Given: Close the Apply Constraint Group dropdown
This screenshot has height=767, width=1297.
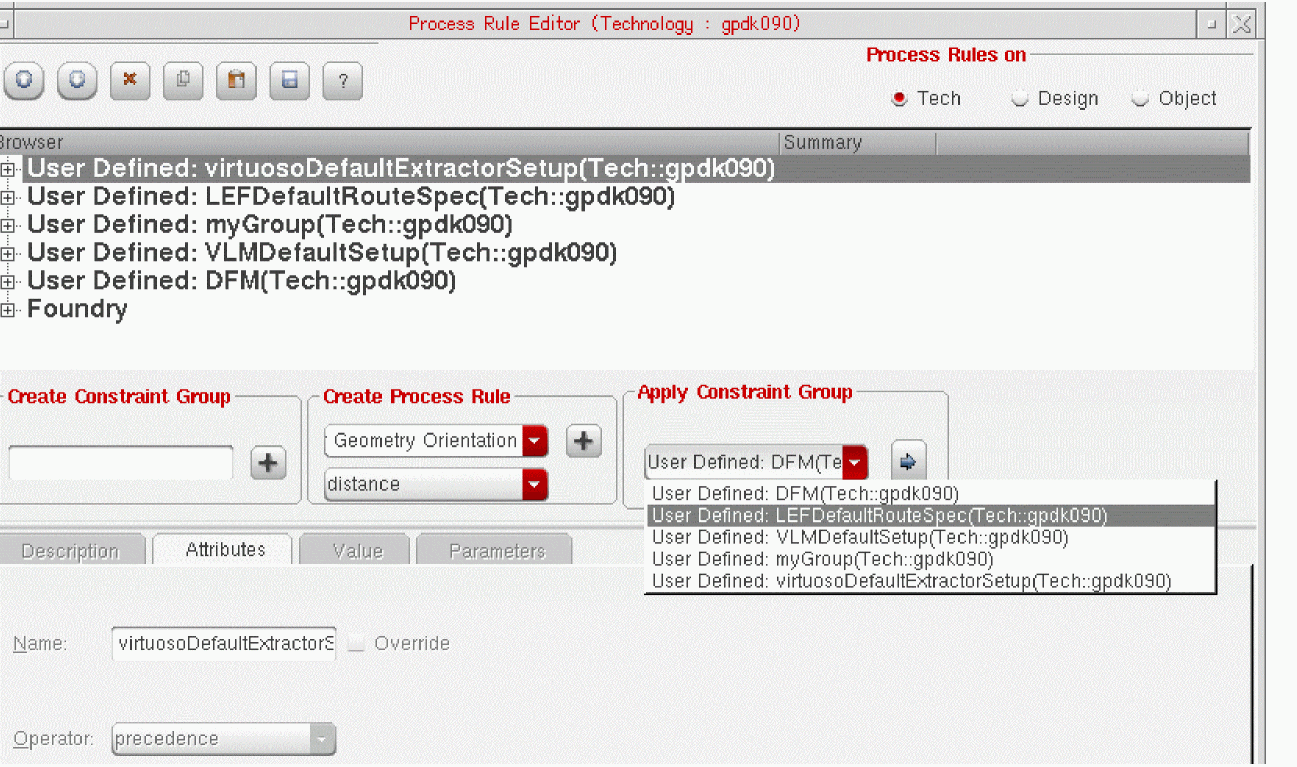Looking at the screenshot, I should (x=856, y=462).
